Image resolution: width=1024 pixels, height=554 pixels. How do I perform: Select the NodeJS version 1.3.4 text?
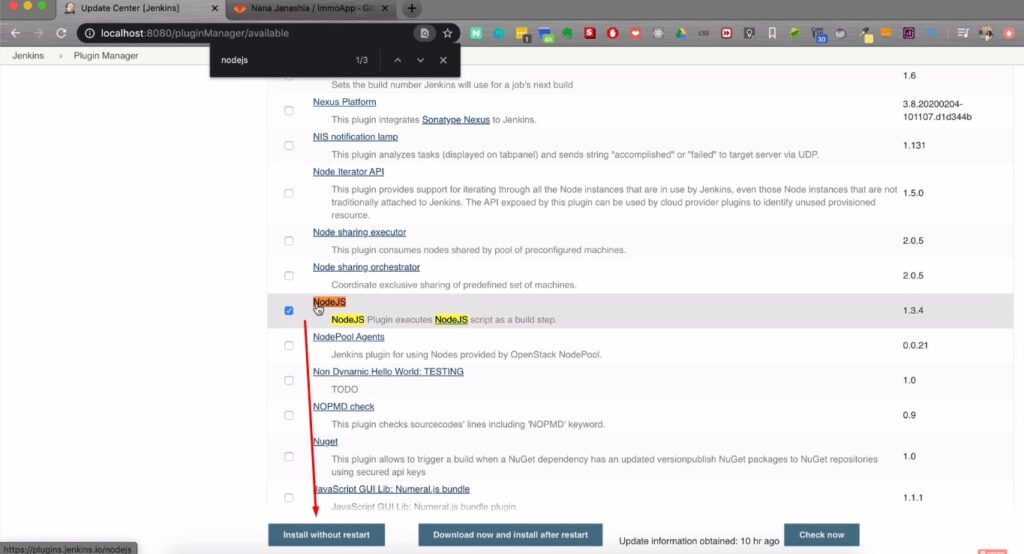click(913, 310)
